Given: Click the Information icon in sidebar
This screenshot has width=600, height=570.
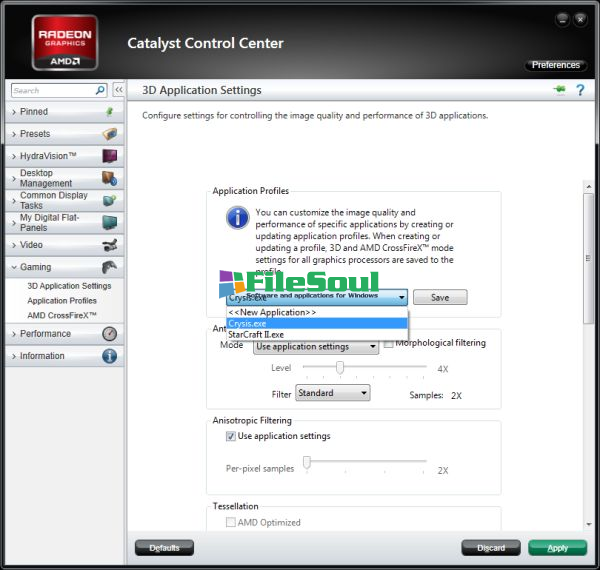Looking at the screenshot, I should (x=110, y=356).
